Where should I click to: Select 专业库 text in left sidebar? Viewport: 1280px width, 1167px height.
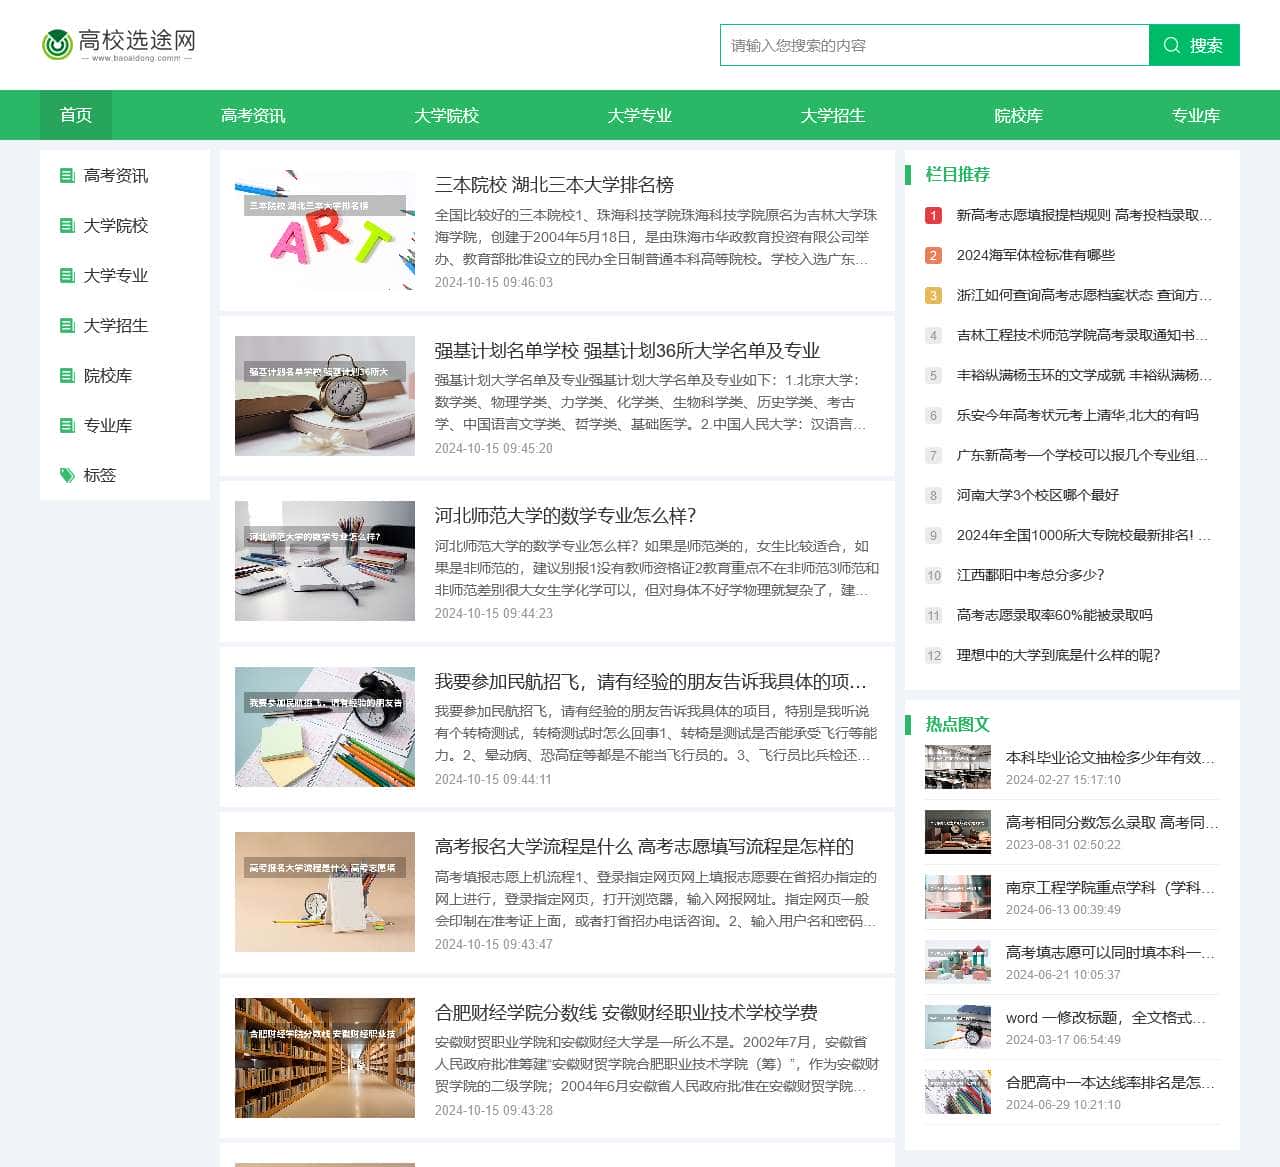click(108, 426)
